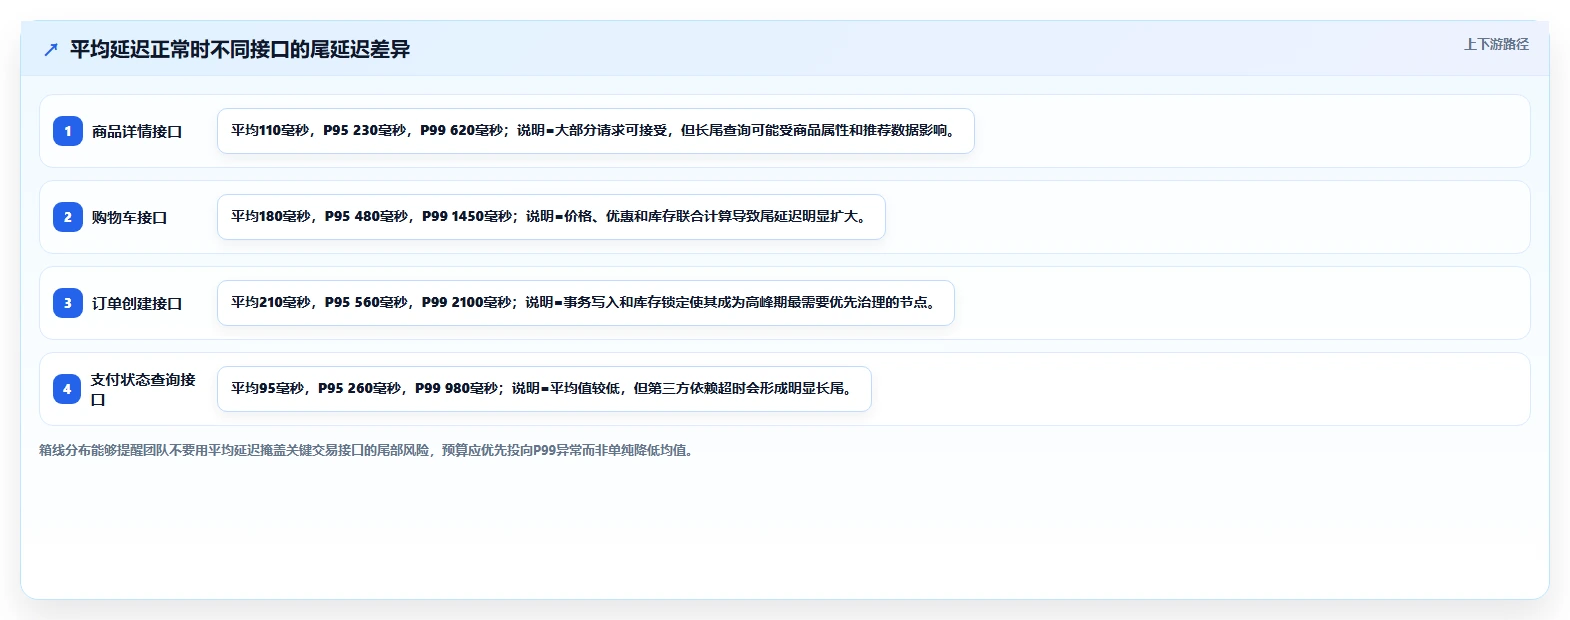Select number badge 4 for 支付状态查询接口
This screenshot has width=1570, height=620.
[68, 389]
